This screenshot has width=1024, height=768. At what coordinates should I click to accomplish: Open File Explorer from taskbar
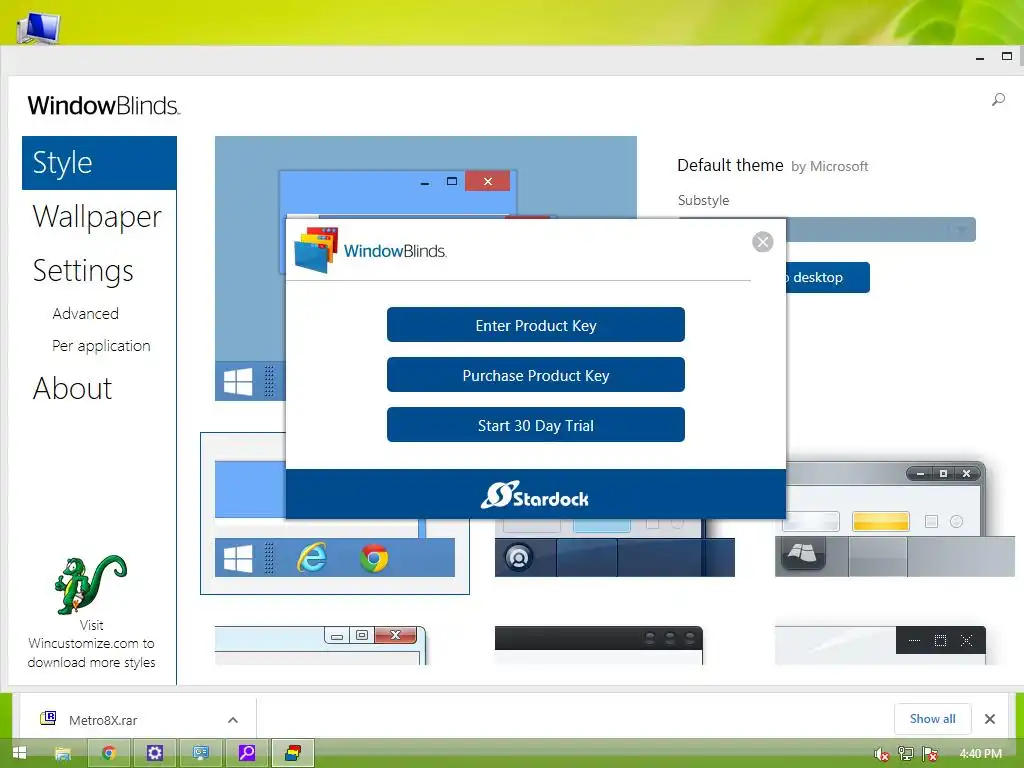63,753
